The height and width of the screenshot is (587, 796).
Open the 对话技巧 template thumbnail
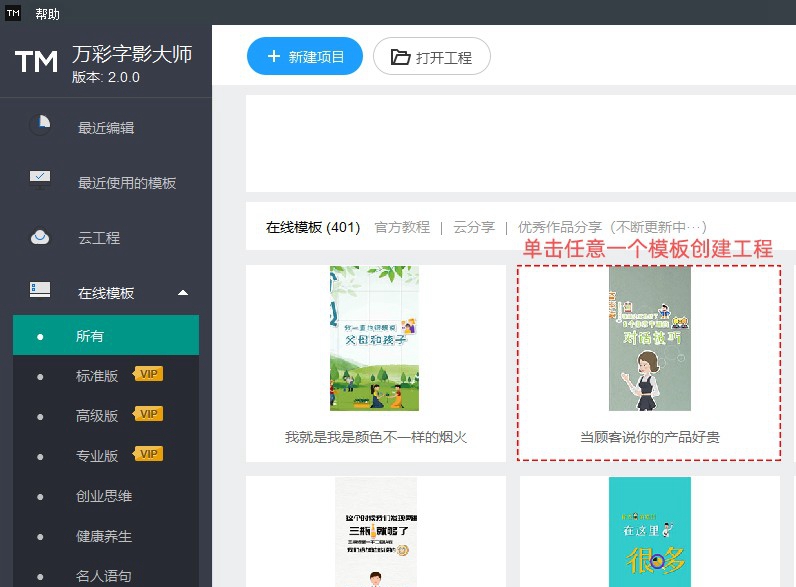[650, 338]
